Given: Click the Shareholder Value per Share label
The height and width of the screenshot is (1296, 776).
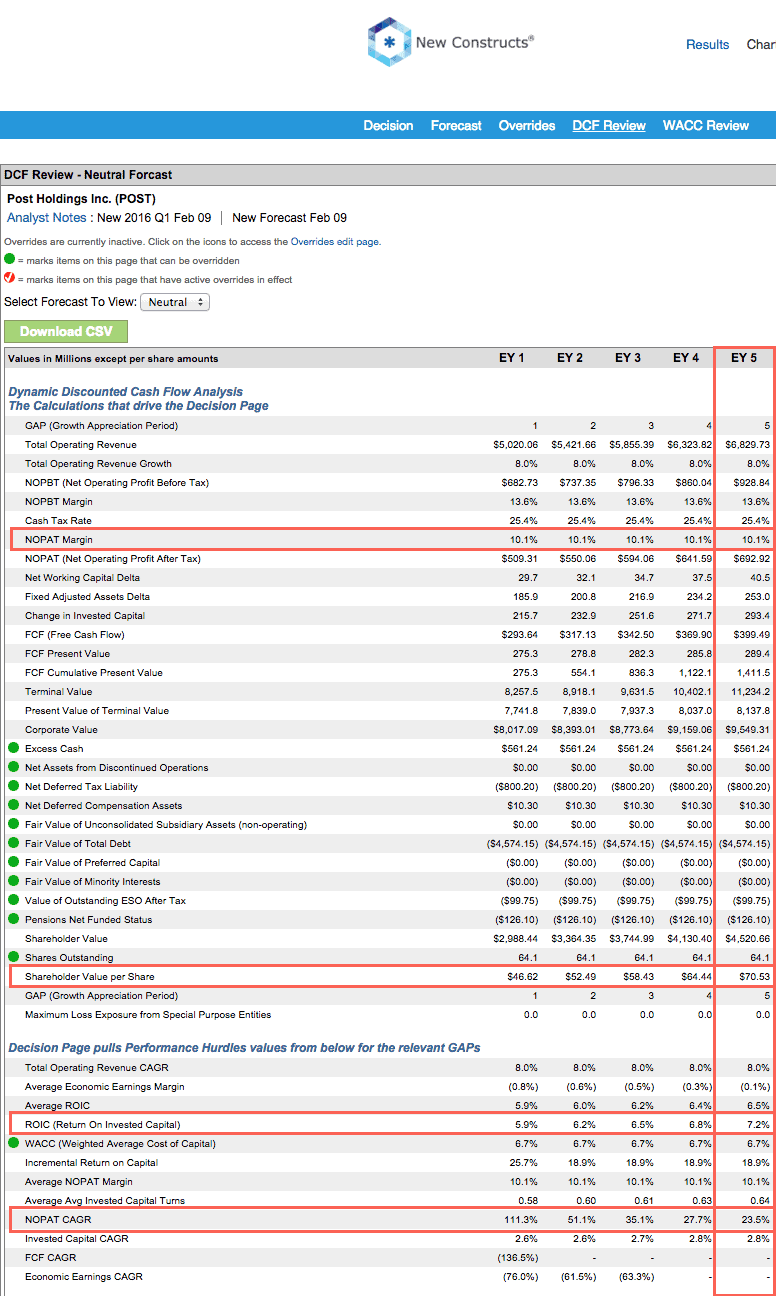Looking at the screenshot, I should 90,976.
